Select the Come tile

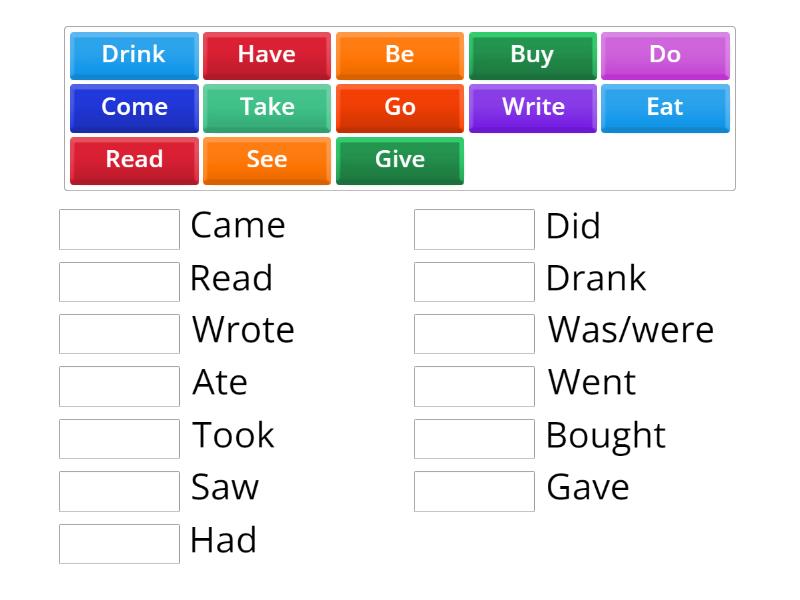[x=133, y=107]
